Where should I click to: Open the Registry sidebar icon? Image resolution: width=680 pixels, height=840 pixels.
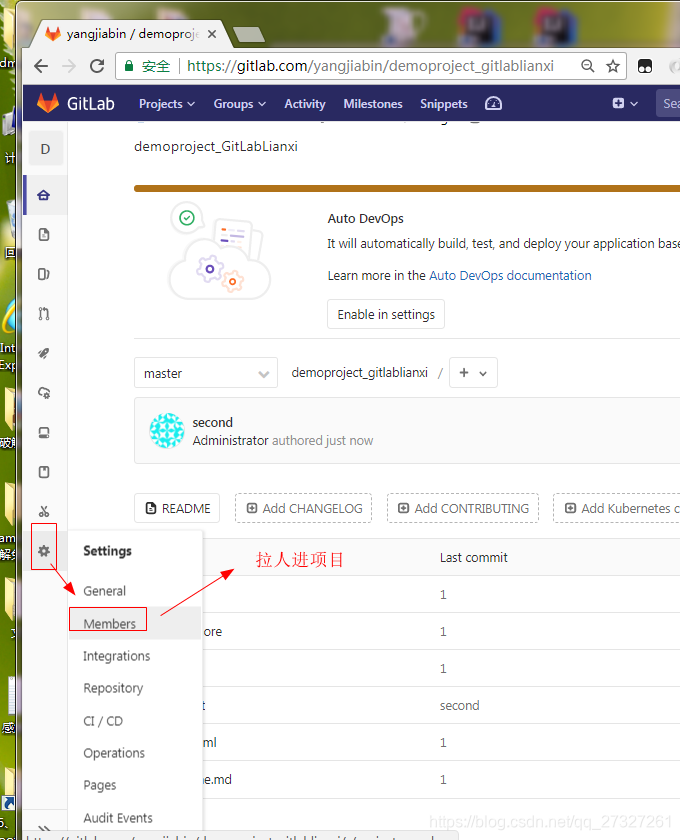tap(44, 433)
